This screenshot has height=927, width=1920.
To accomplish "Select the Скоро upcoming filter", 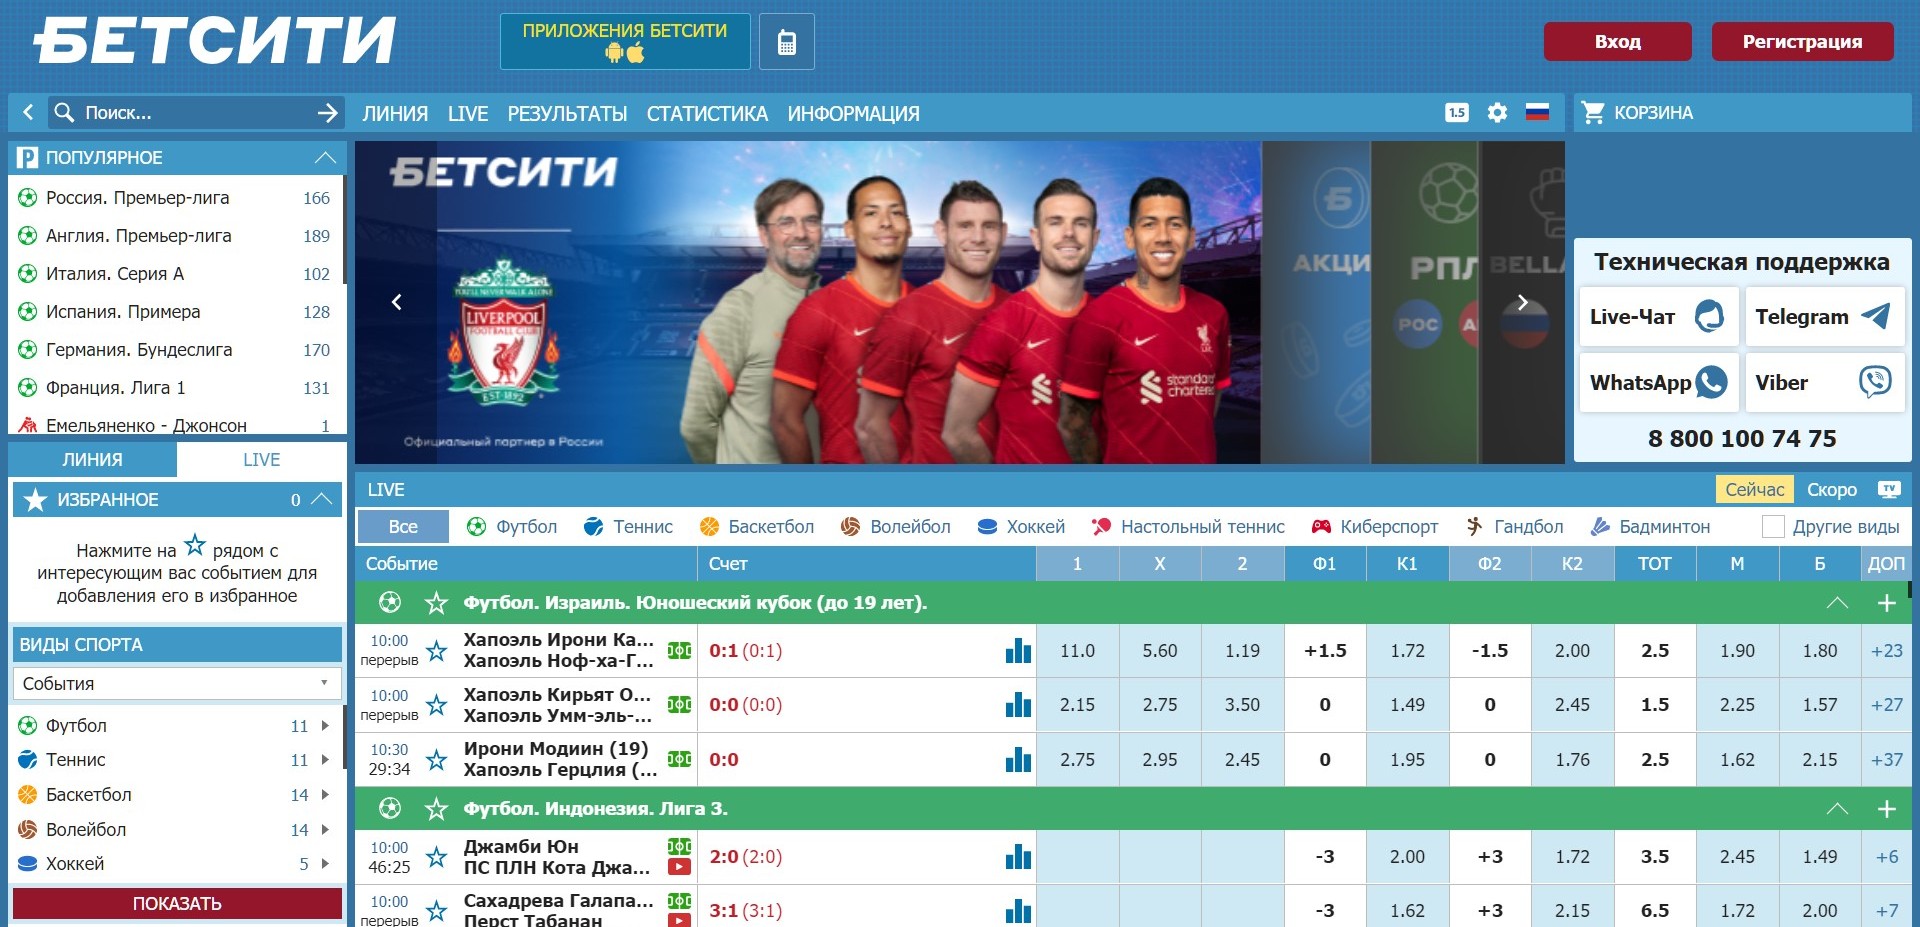I will pos(1832,490).
